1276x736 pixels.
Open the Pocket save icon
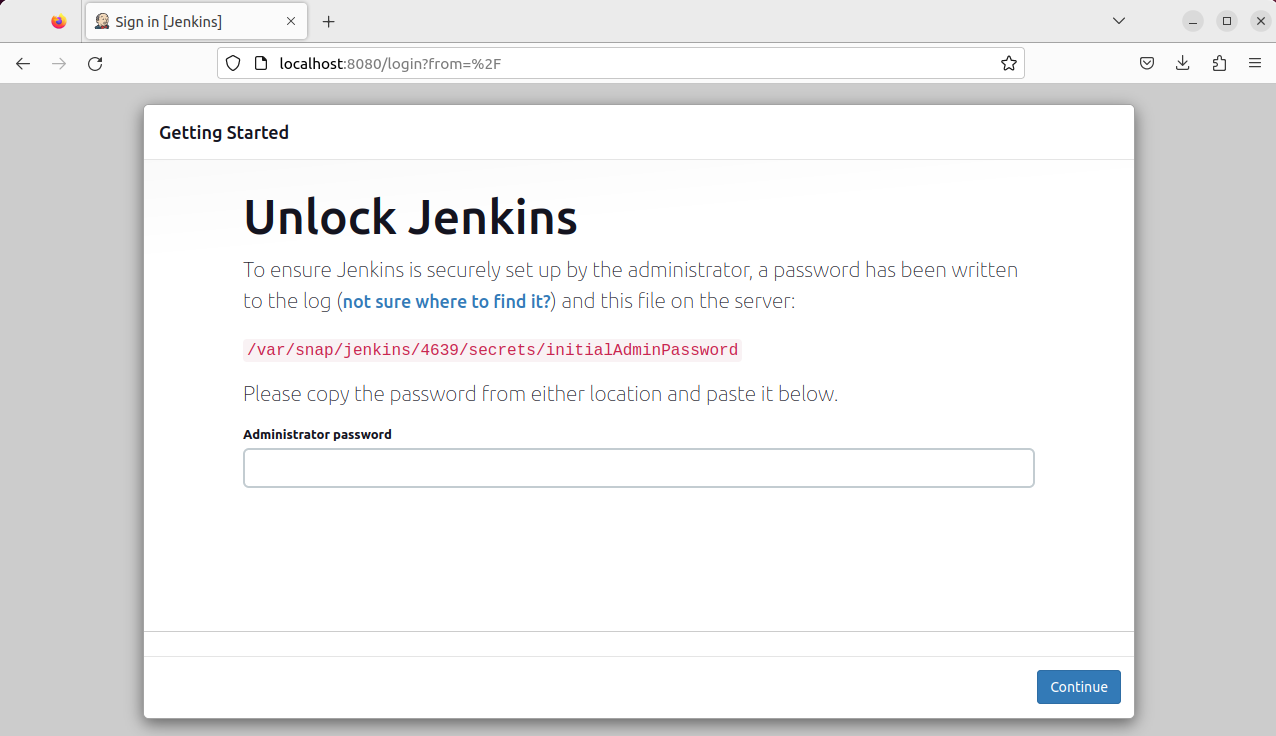click(1147, 63)
